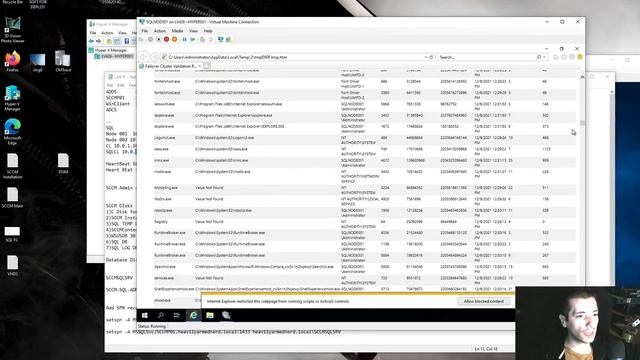Click scroll up arrow of IE page
The image size is (640, 360).
pyautogui.click(x=582, y=77)
